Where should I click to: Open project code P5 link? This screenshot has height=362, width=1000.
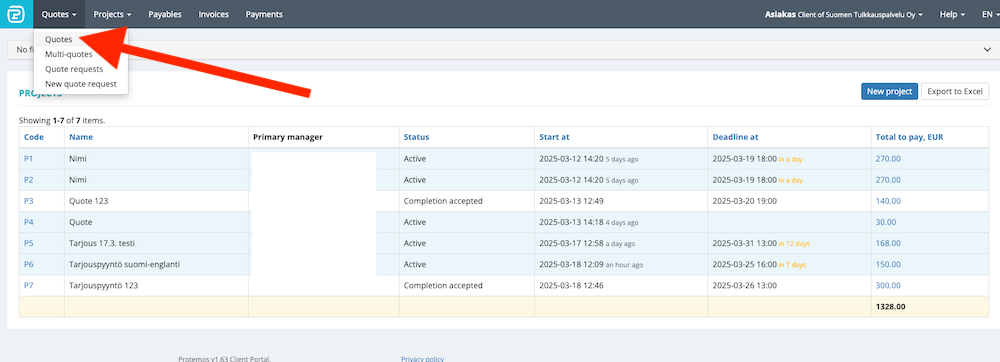click(29, 243)
